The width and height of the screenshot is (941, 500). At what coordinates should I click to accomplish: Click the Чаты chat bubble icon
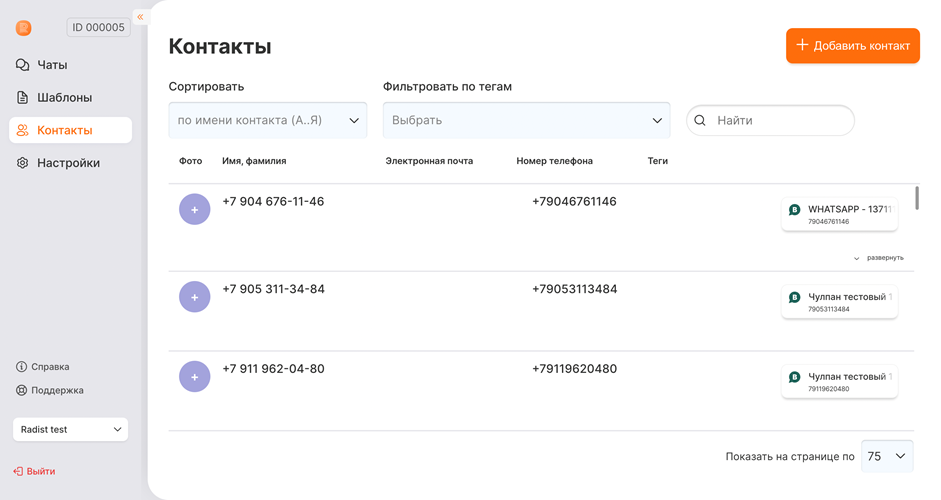pos(22,65)
